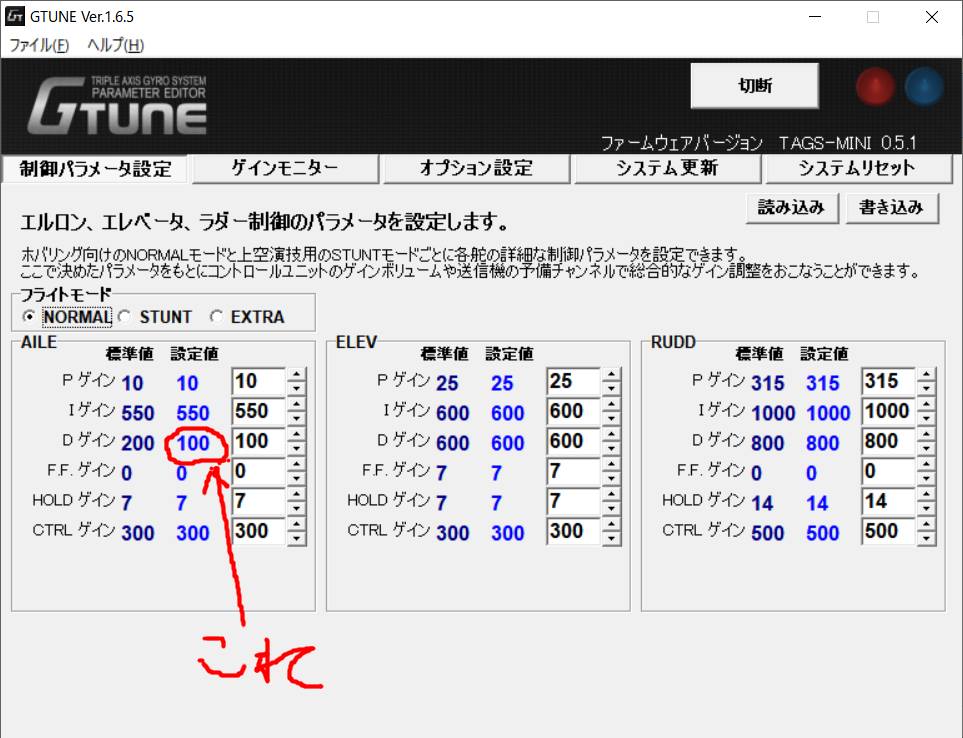This screenshot has height=738, width=963.
Task: Click the AILE CTRL gain input showing 300
Action: [x=259, y=532]
